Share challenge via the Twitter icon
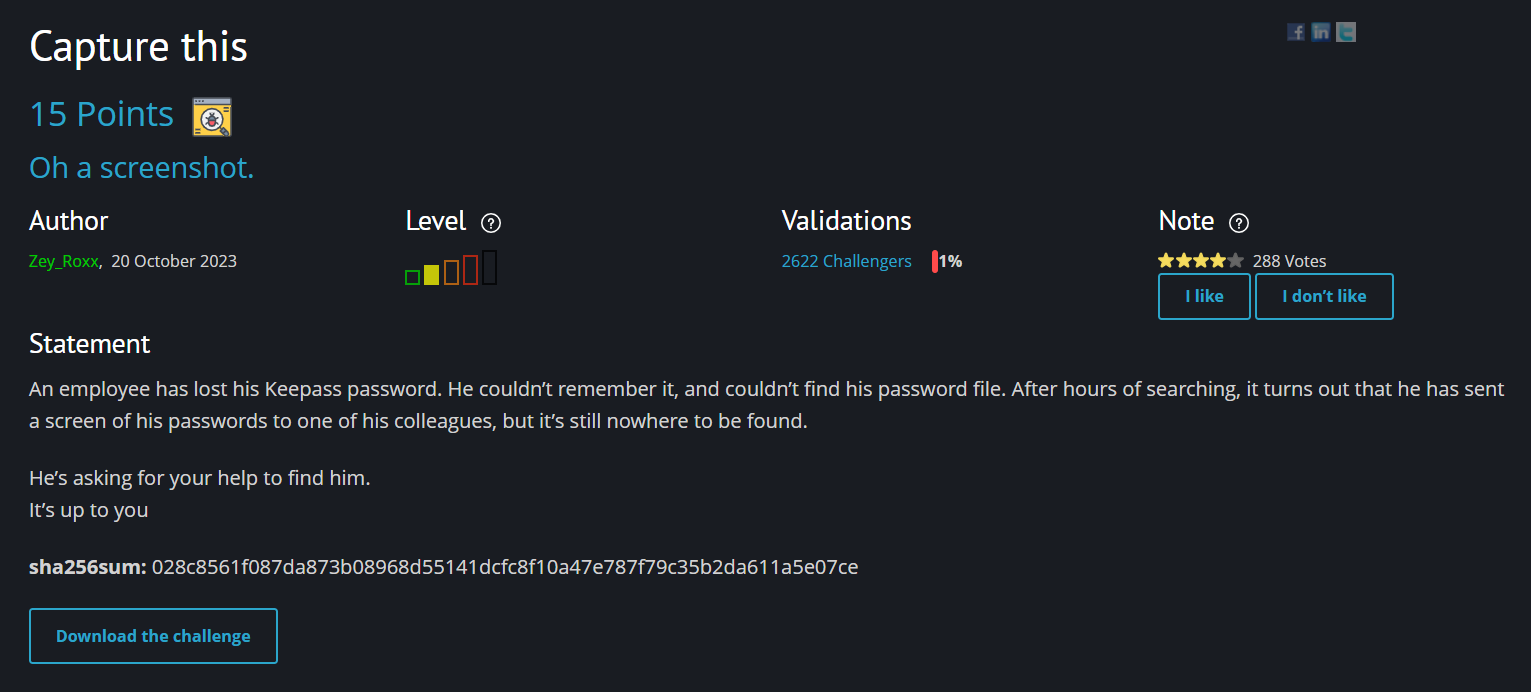The width and height of the screenshot is (1531, 692). (1347, 32)
